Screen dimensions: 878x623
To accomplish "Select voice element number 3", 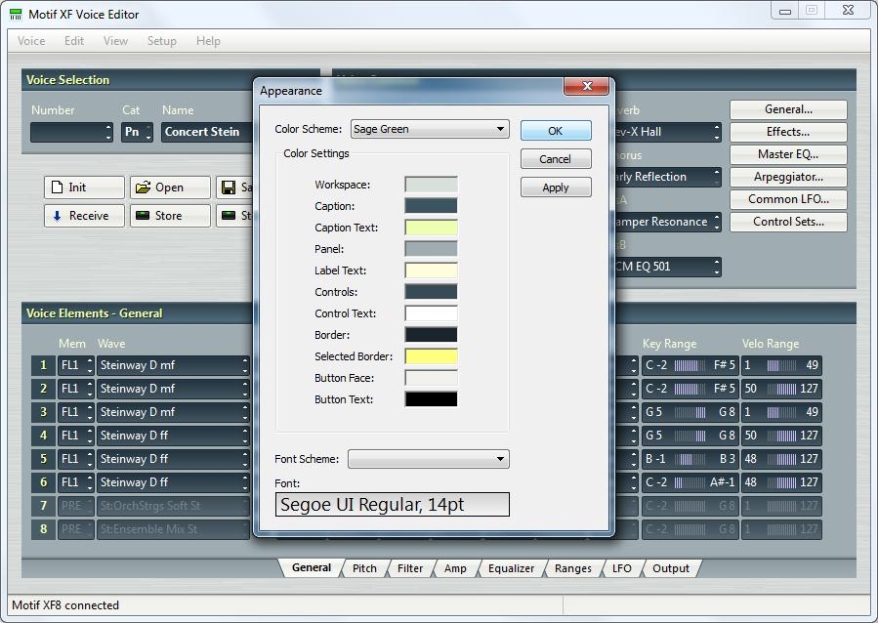I will tap(43, 412).
